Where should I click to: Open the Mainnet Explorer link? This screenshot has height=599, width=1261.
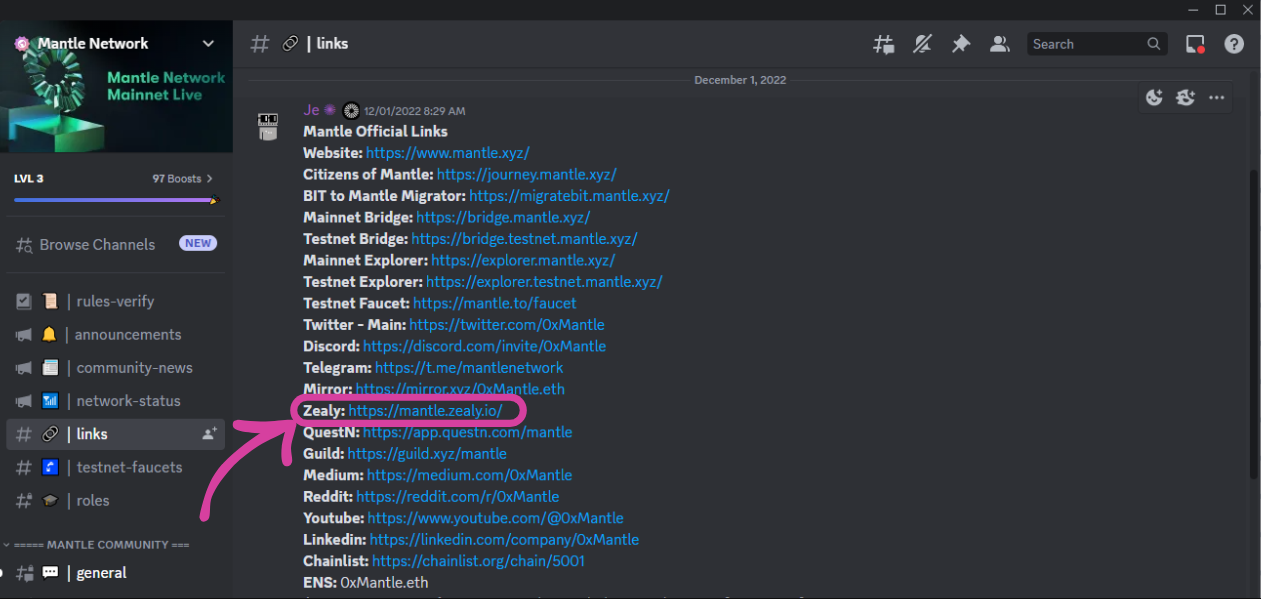click(x=523, y=260)
